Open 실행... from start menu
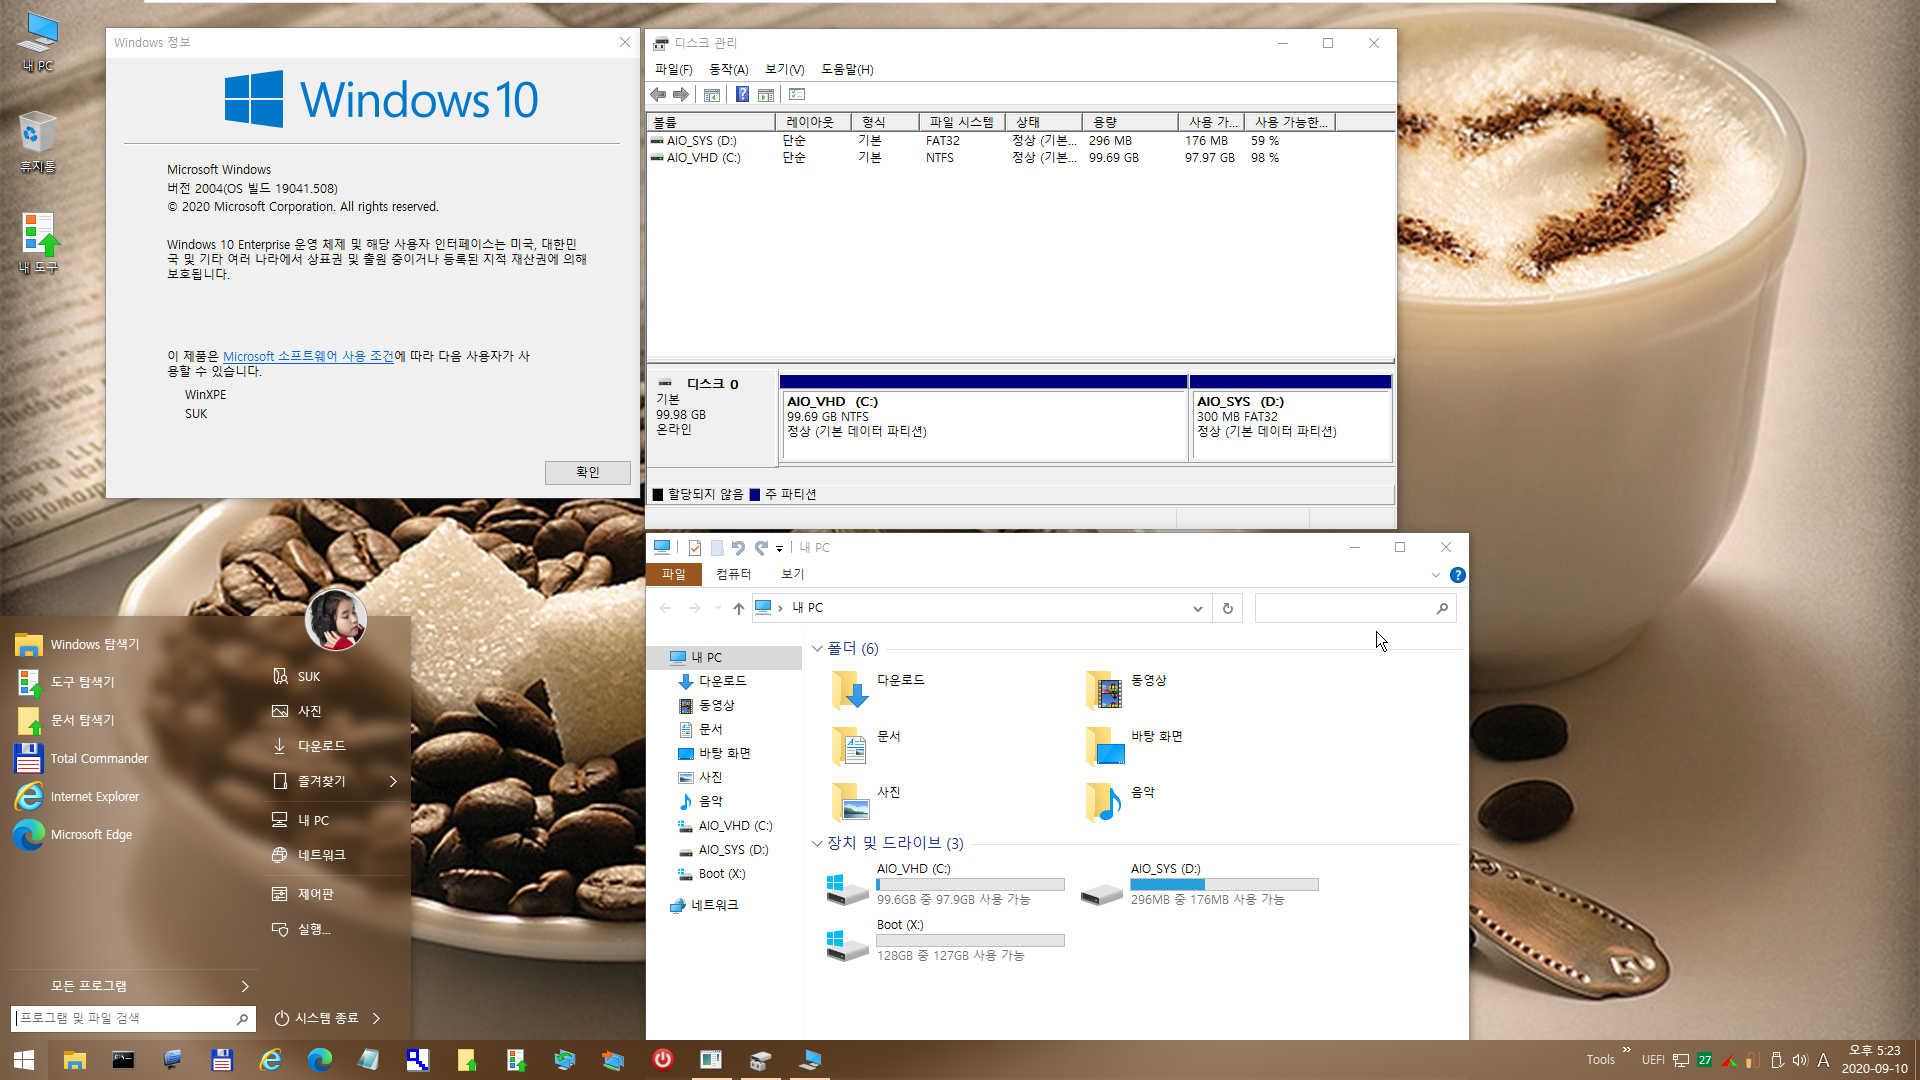 point(314,930)
